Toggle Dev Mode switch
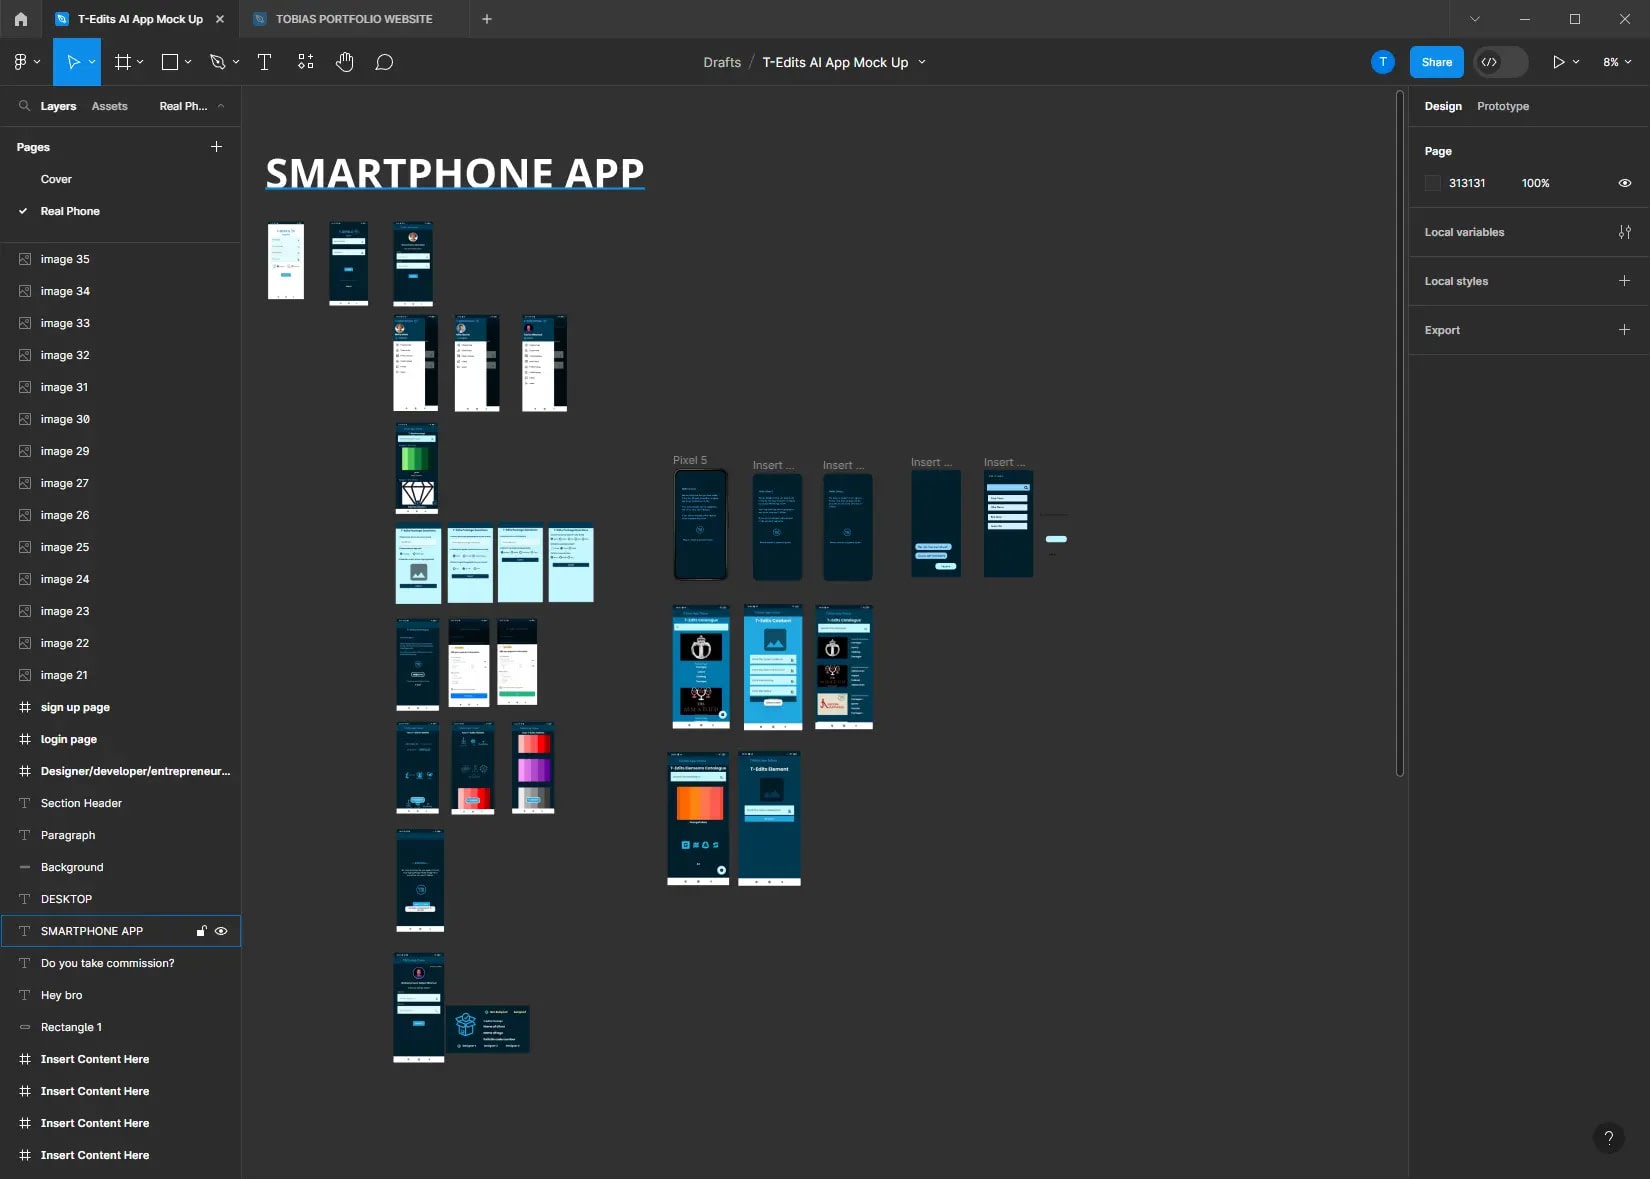 click(1501, 62)
